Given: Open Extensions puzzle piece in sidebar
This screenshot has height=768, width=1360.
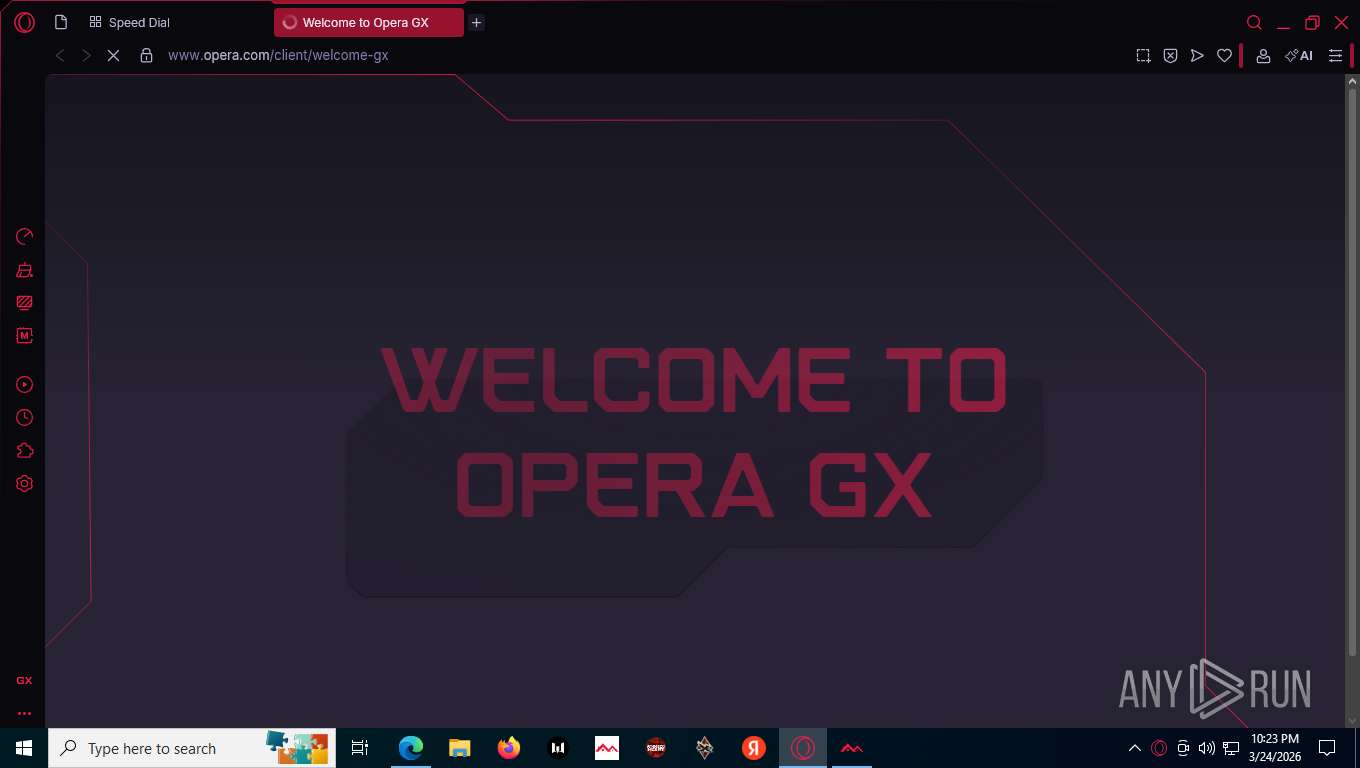Looking at the screenshot, I should pos(25,451).
